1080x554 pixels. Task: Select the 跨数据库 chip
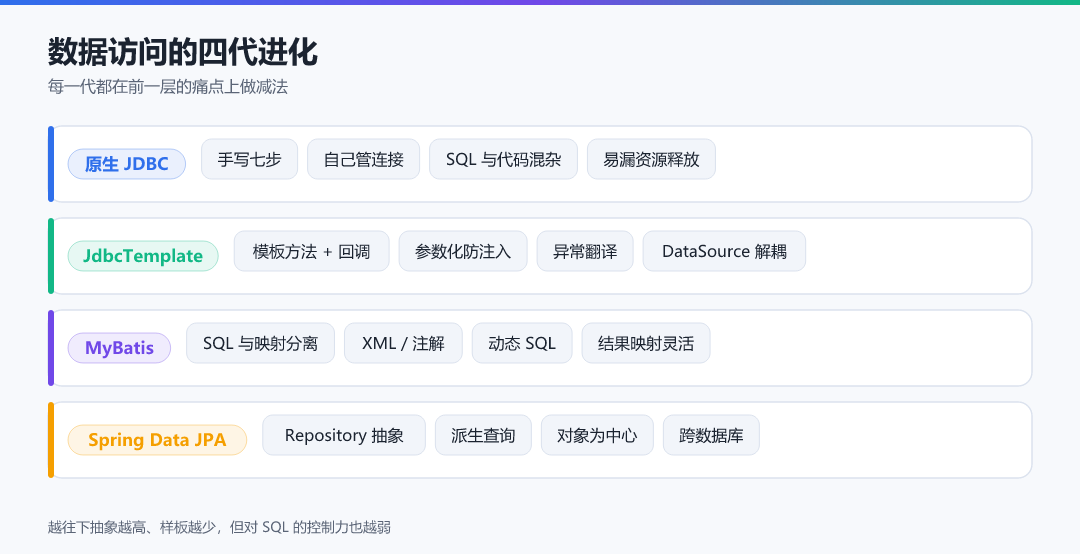pyautogui.click(x=712, y=435)
